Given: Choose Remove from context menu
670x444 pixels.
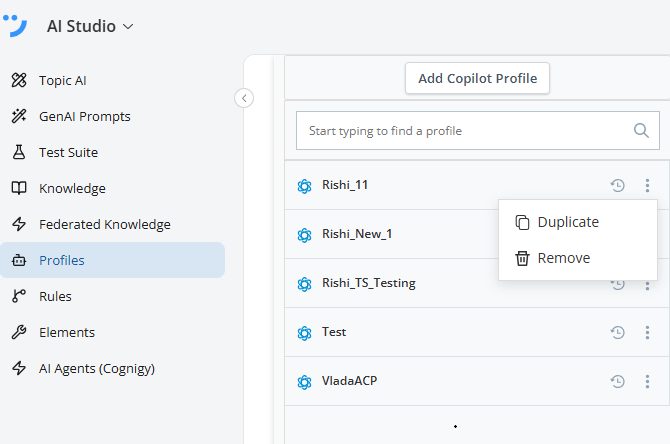Looking at the screenshot, I should 578,258.
